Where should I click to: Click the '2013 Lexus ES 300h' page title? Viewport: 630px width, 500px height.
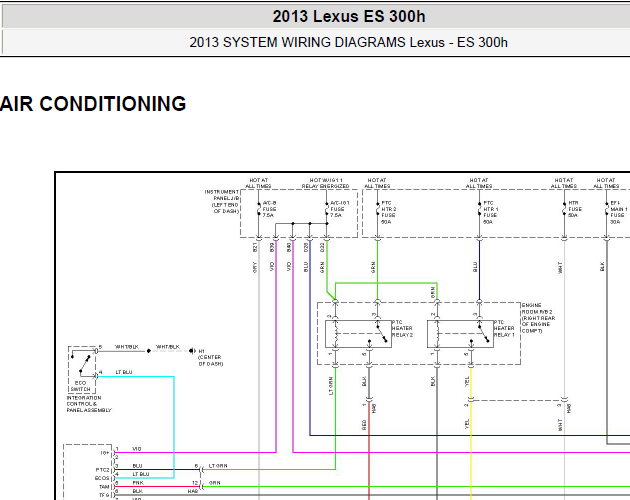349,16
